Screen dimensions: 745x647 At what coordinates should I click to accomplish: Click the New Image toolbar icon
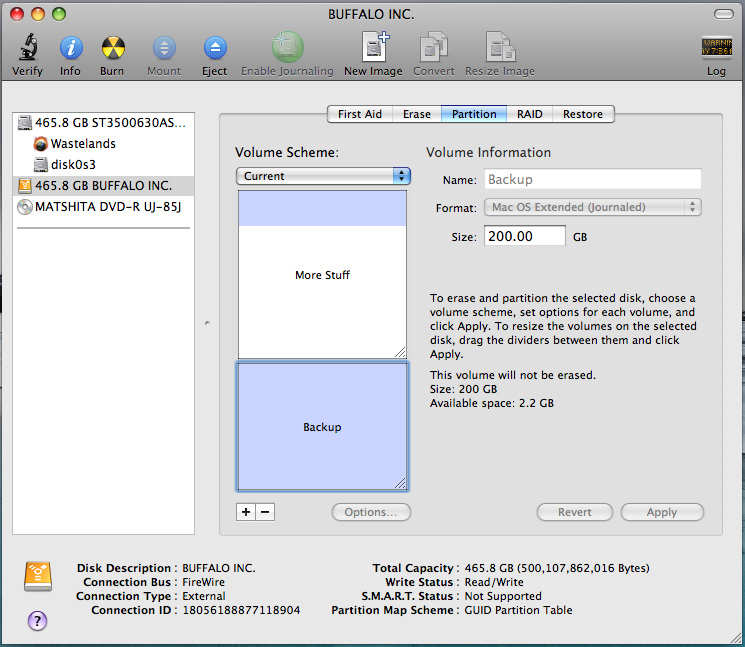point(373,48)
